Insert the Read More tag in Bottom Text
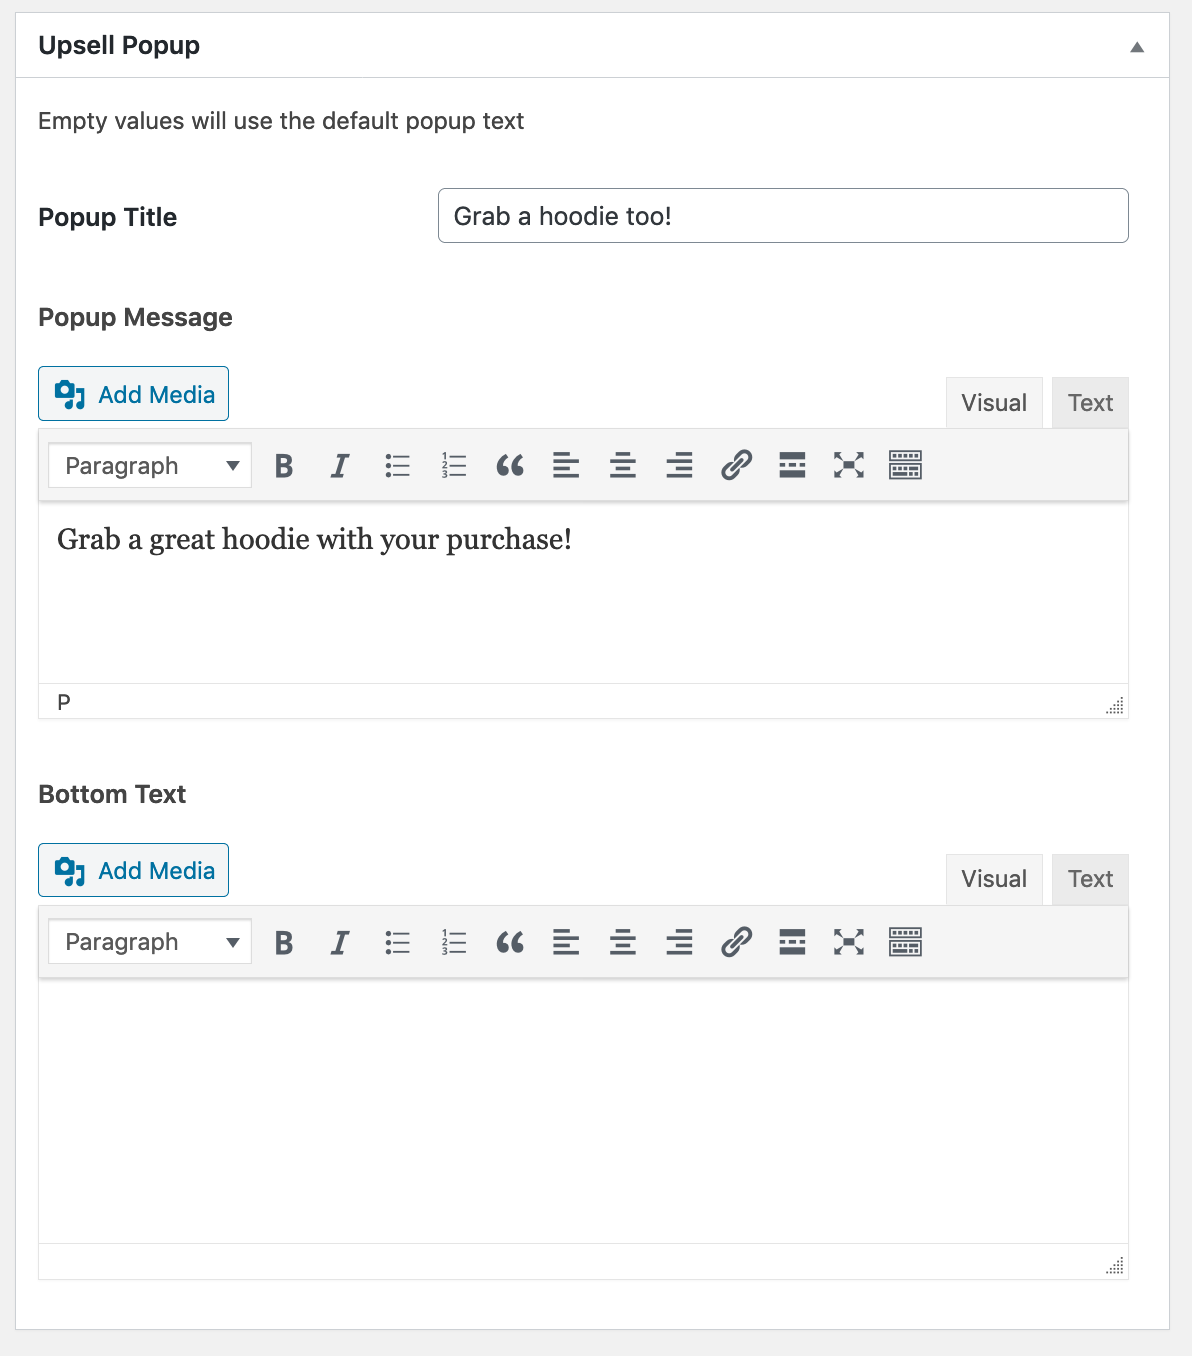The height and width of the screenshot is (1356, 1192). click(x=792, y=941)
